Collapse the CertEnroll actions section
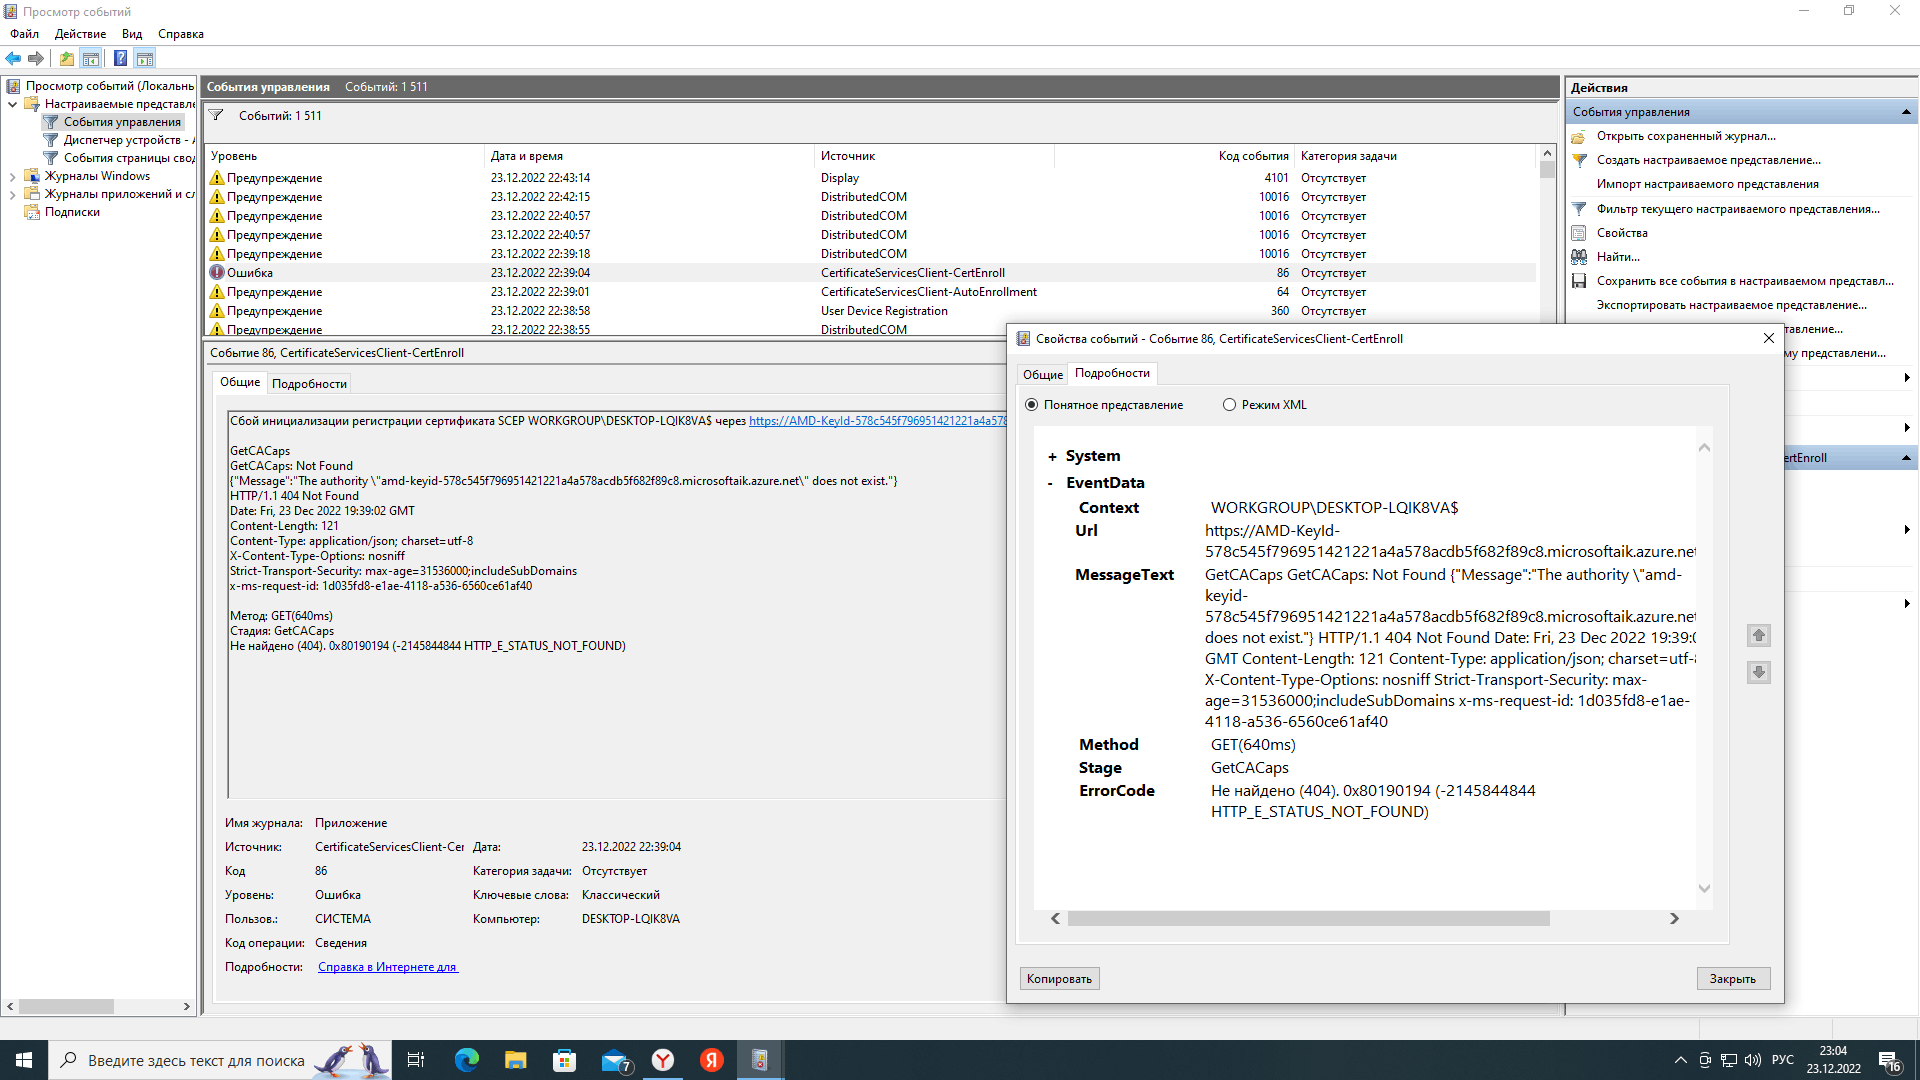Viewport: 1920px width, 1080px height. pos(1906,458)
